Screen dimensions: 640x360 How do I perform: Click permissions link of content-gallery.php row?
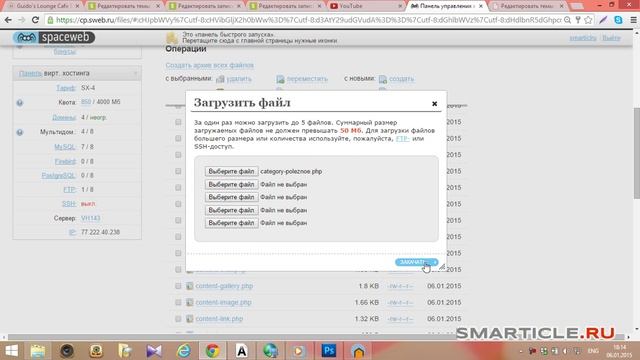click(x=400, y=286)
